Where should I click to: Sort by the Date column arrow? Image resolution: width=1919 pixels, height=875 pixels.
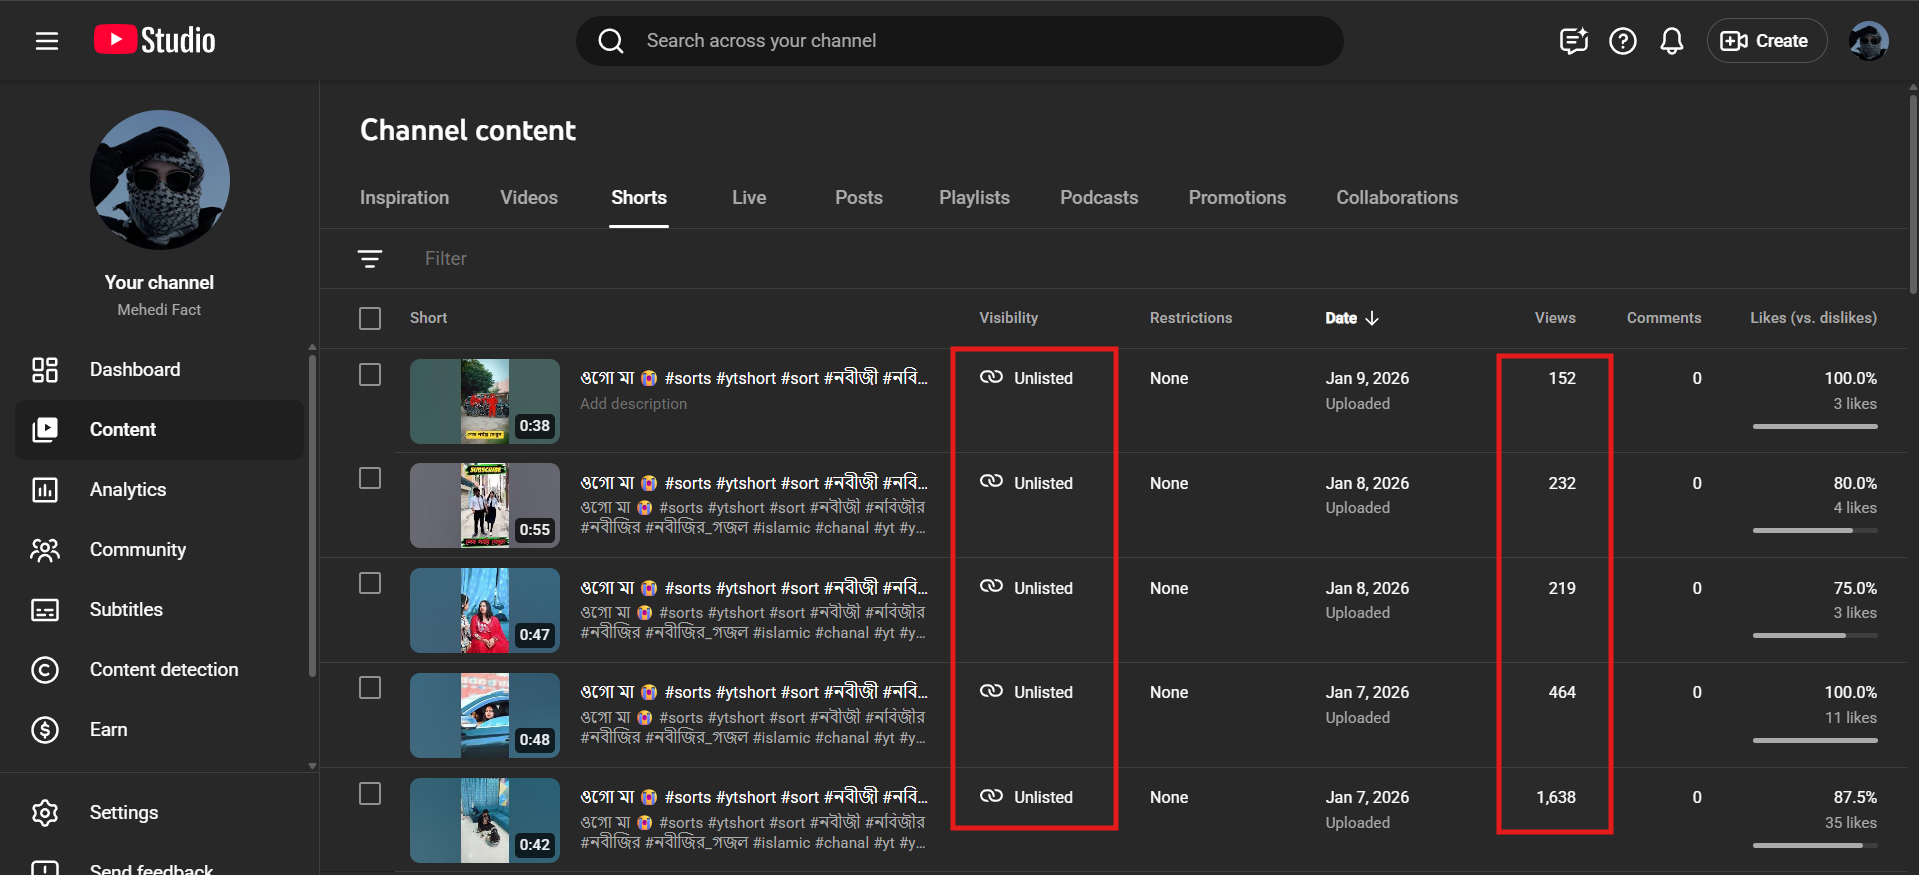tap(1372, 318)
